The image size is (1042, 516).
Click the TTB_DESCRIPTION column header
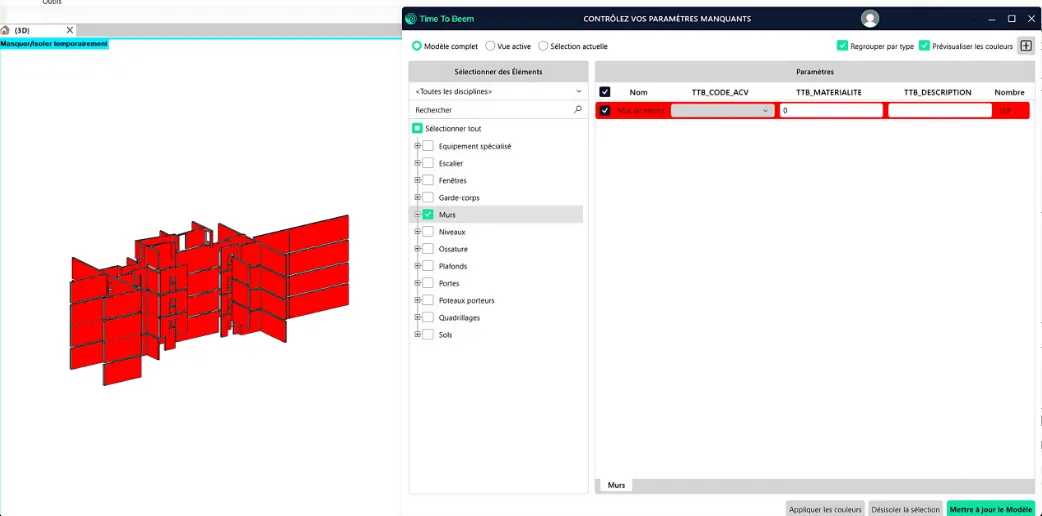click(x=938, y=92)
